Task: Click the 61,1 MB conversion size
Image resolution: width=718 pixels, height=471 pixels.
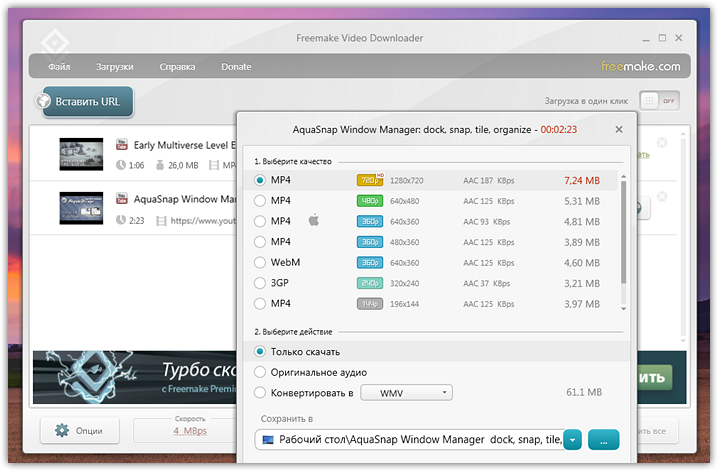Action: pyautogui.click(x=584, y=392)
